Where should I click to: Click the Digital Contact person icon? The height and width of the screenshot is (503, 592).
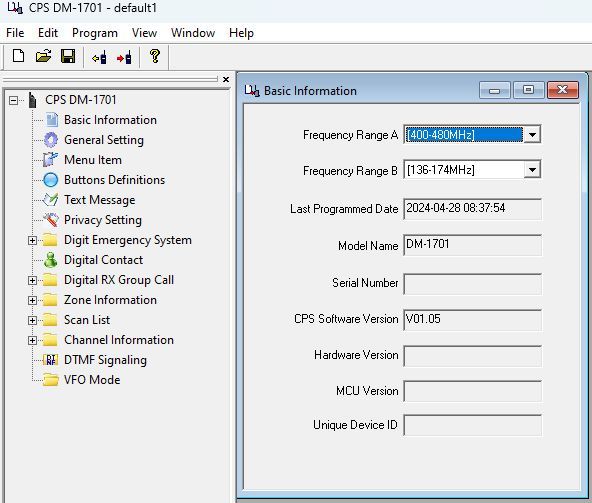(51, 260)
